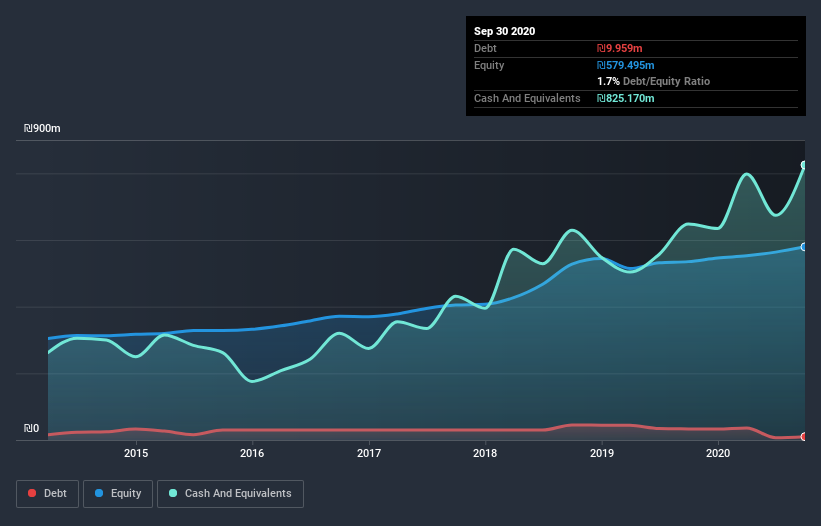Click the ₪9.959m debt value
Viewport: 821px width, 526px height.
tap(619, 48)
